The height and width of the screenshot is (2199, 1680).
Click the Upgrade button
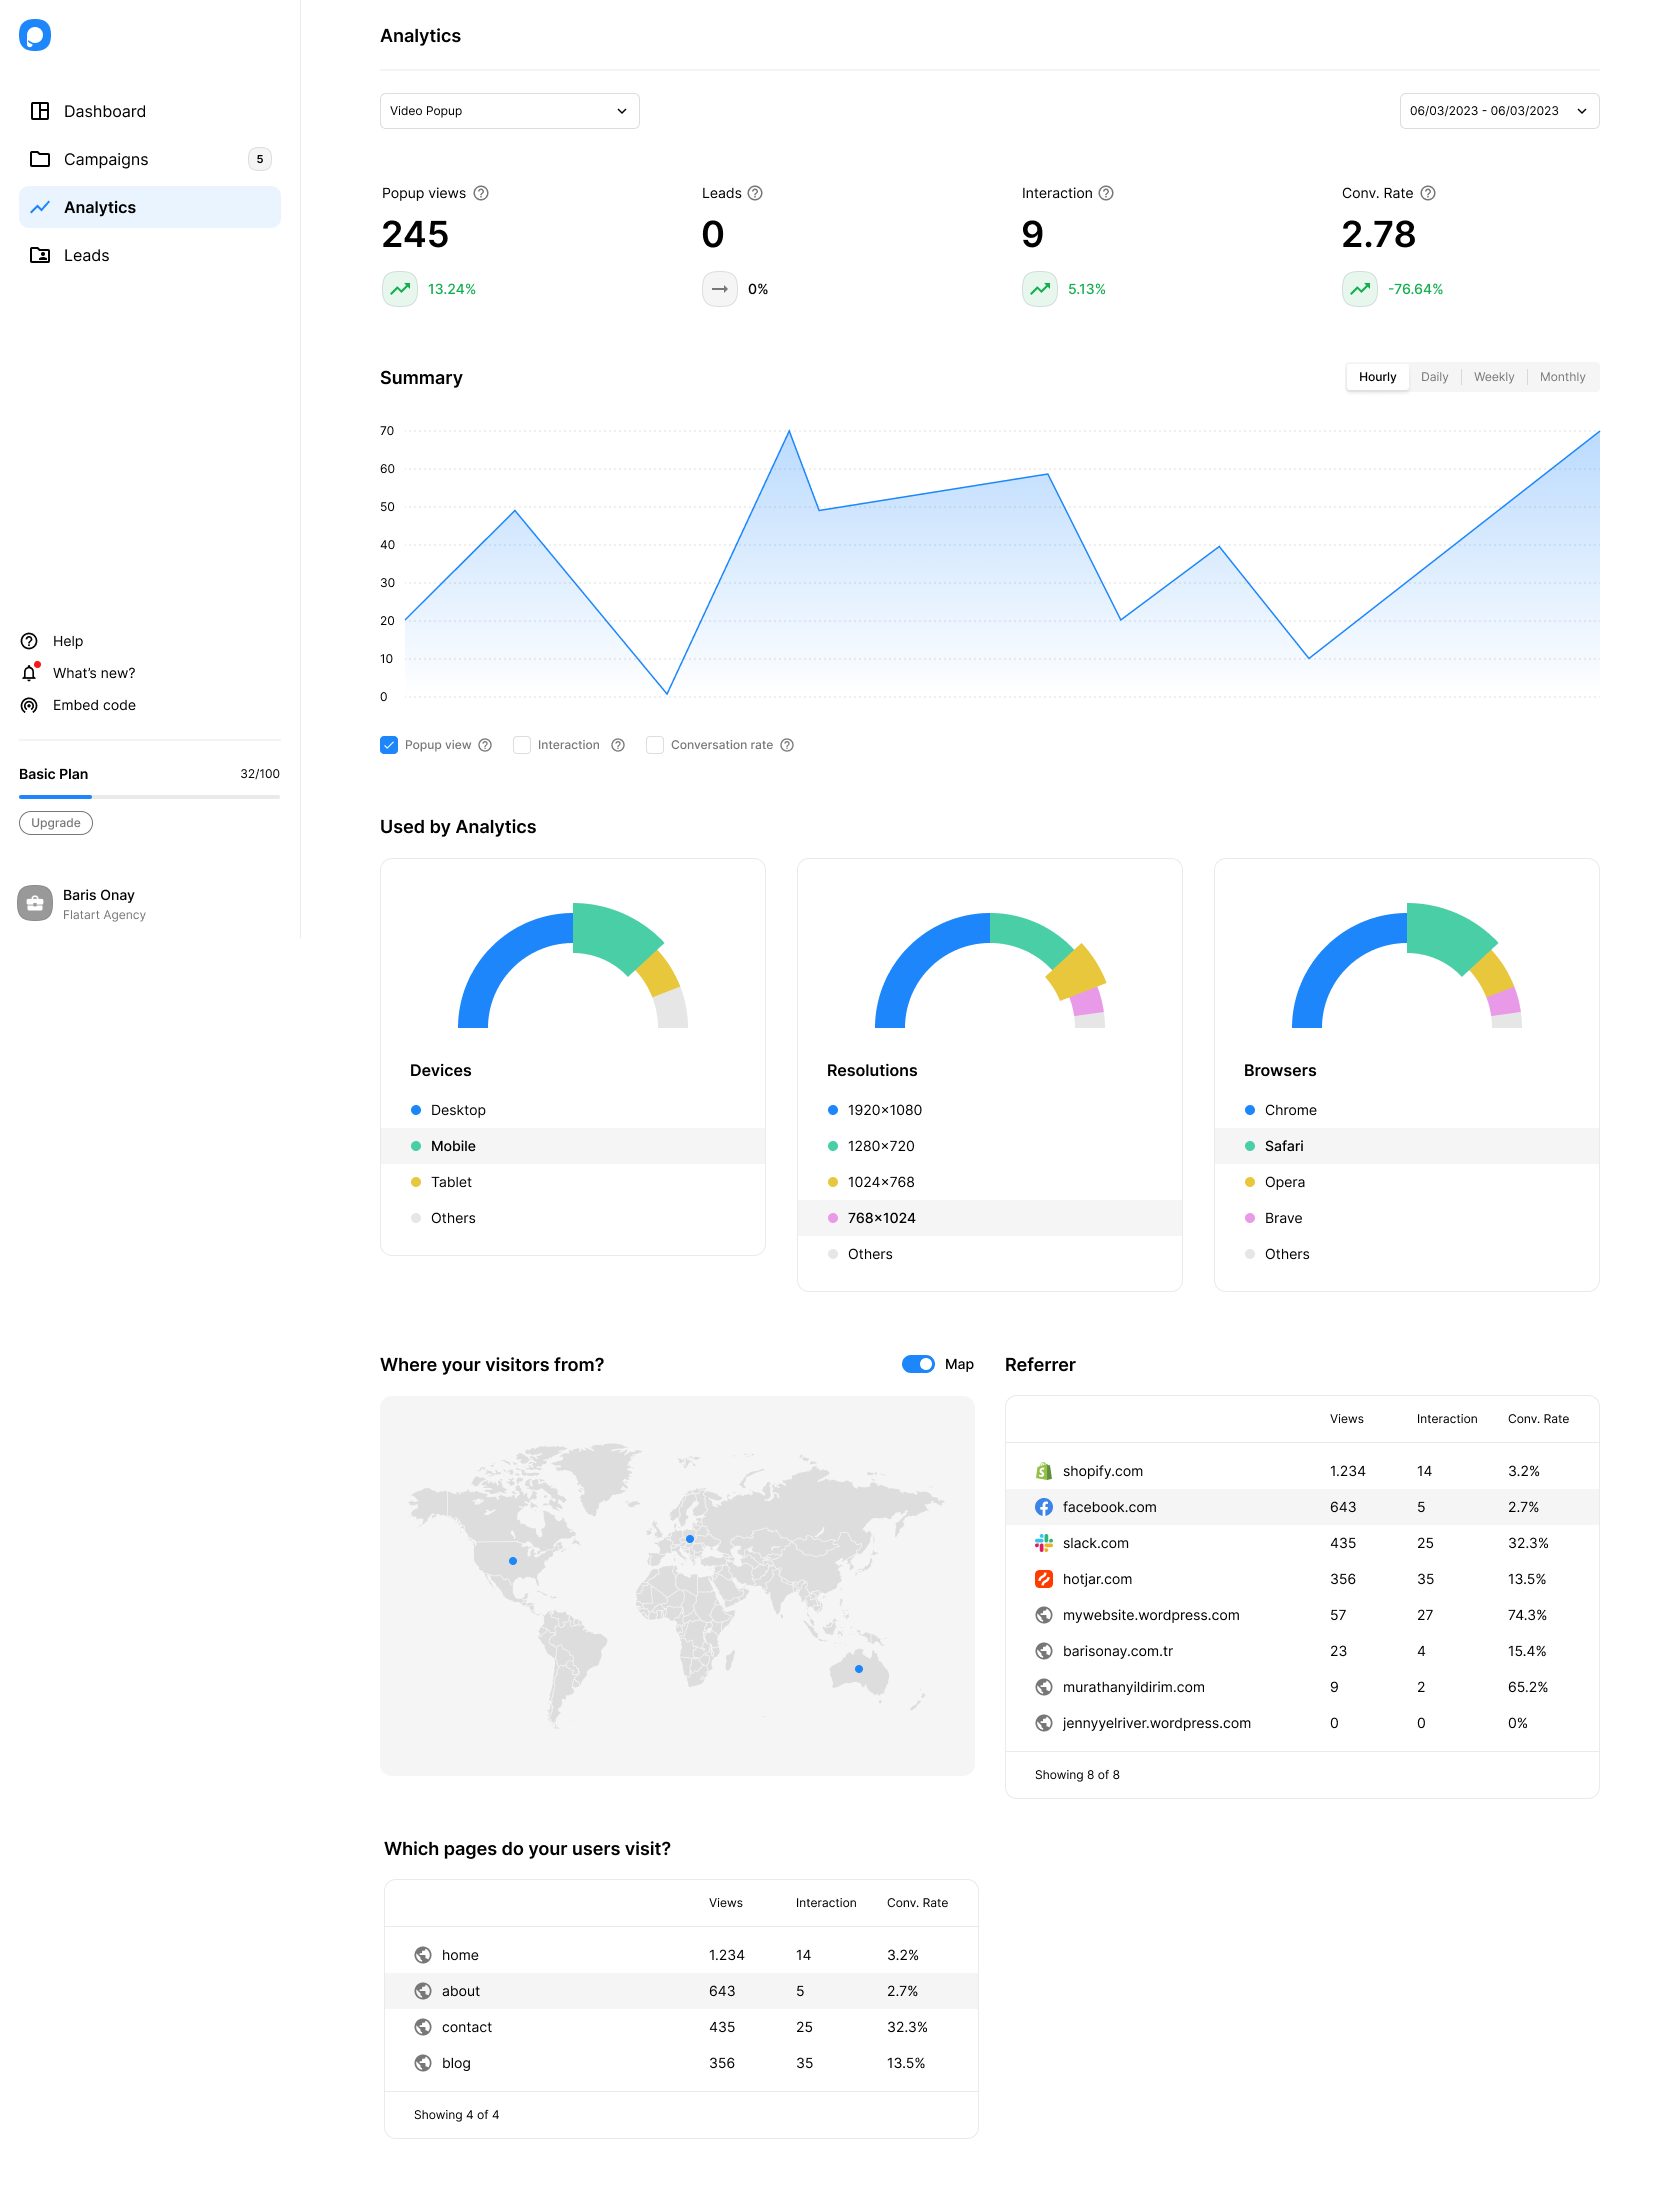point(56,823)
